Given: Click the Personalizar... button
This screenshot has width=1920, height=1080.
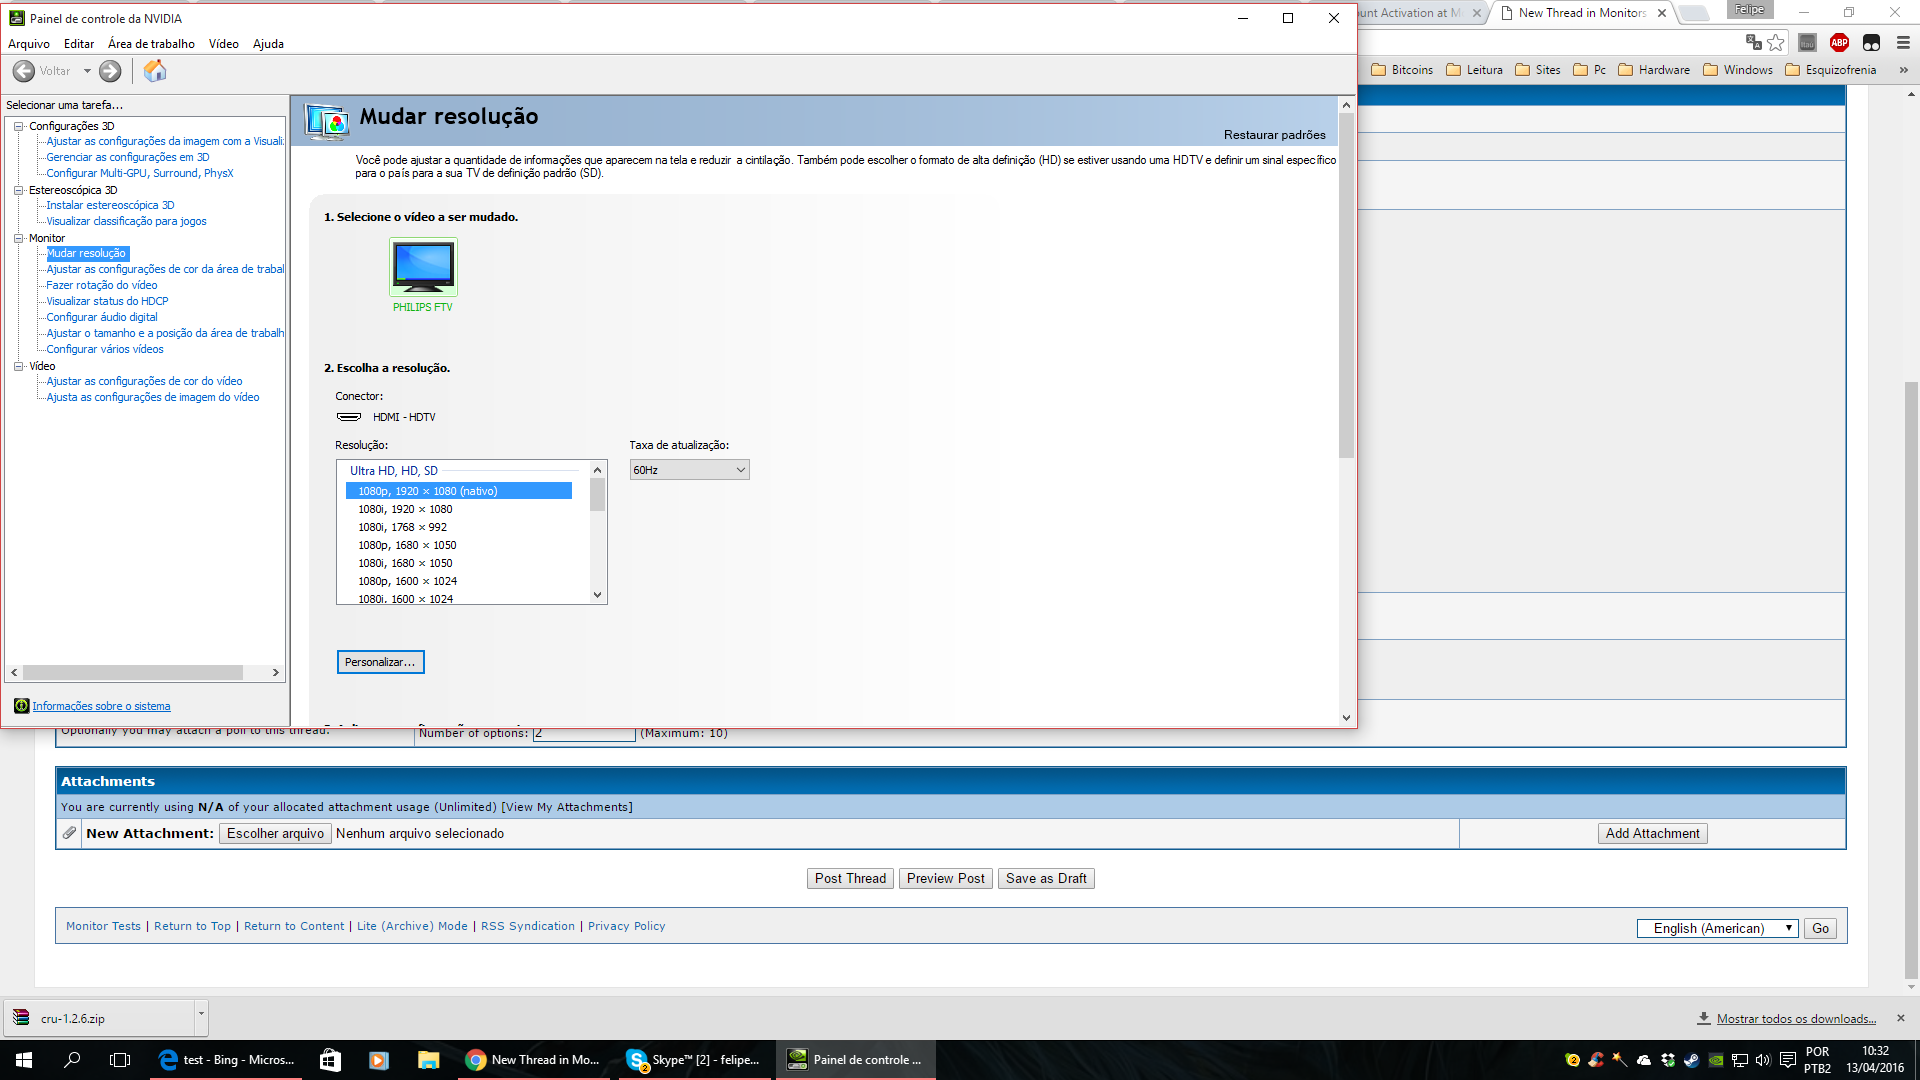Looking at the screenshot, I should tap(380, 662).
